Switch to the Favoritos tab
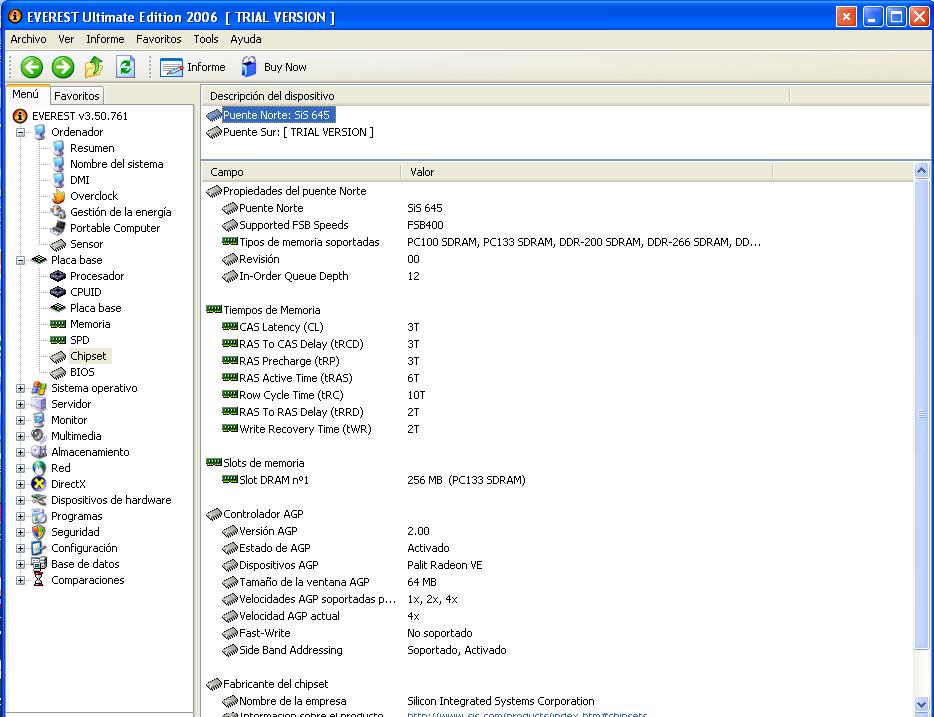The width and height of the screenshot is (934, 717). pos(77,96)
